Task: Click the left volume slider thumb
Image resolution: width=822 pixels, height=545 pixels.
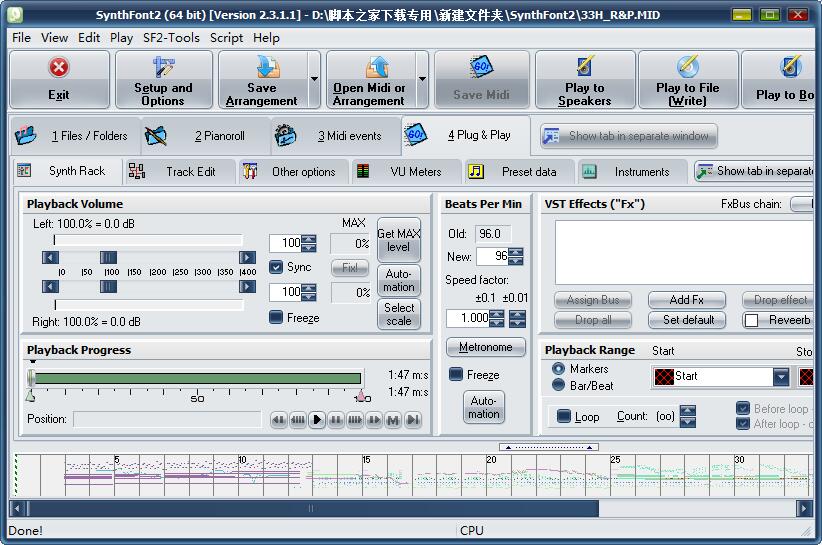Action: (109, 257)
